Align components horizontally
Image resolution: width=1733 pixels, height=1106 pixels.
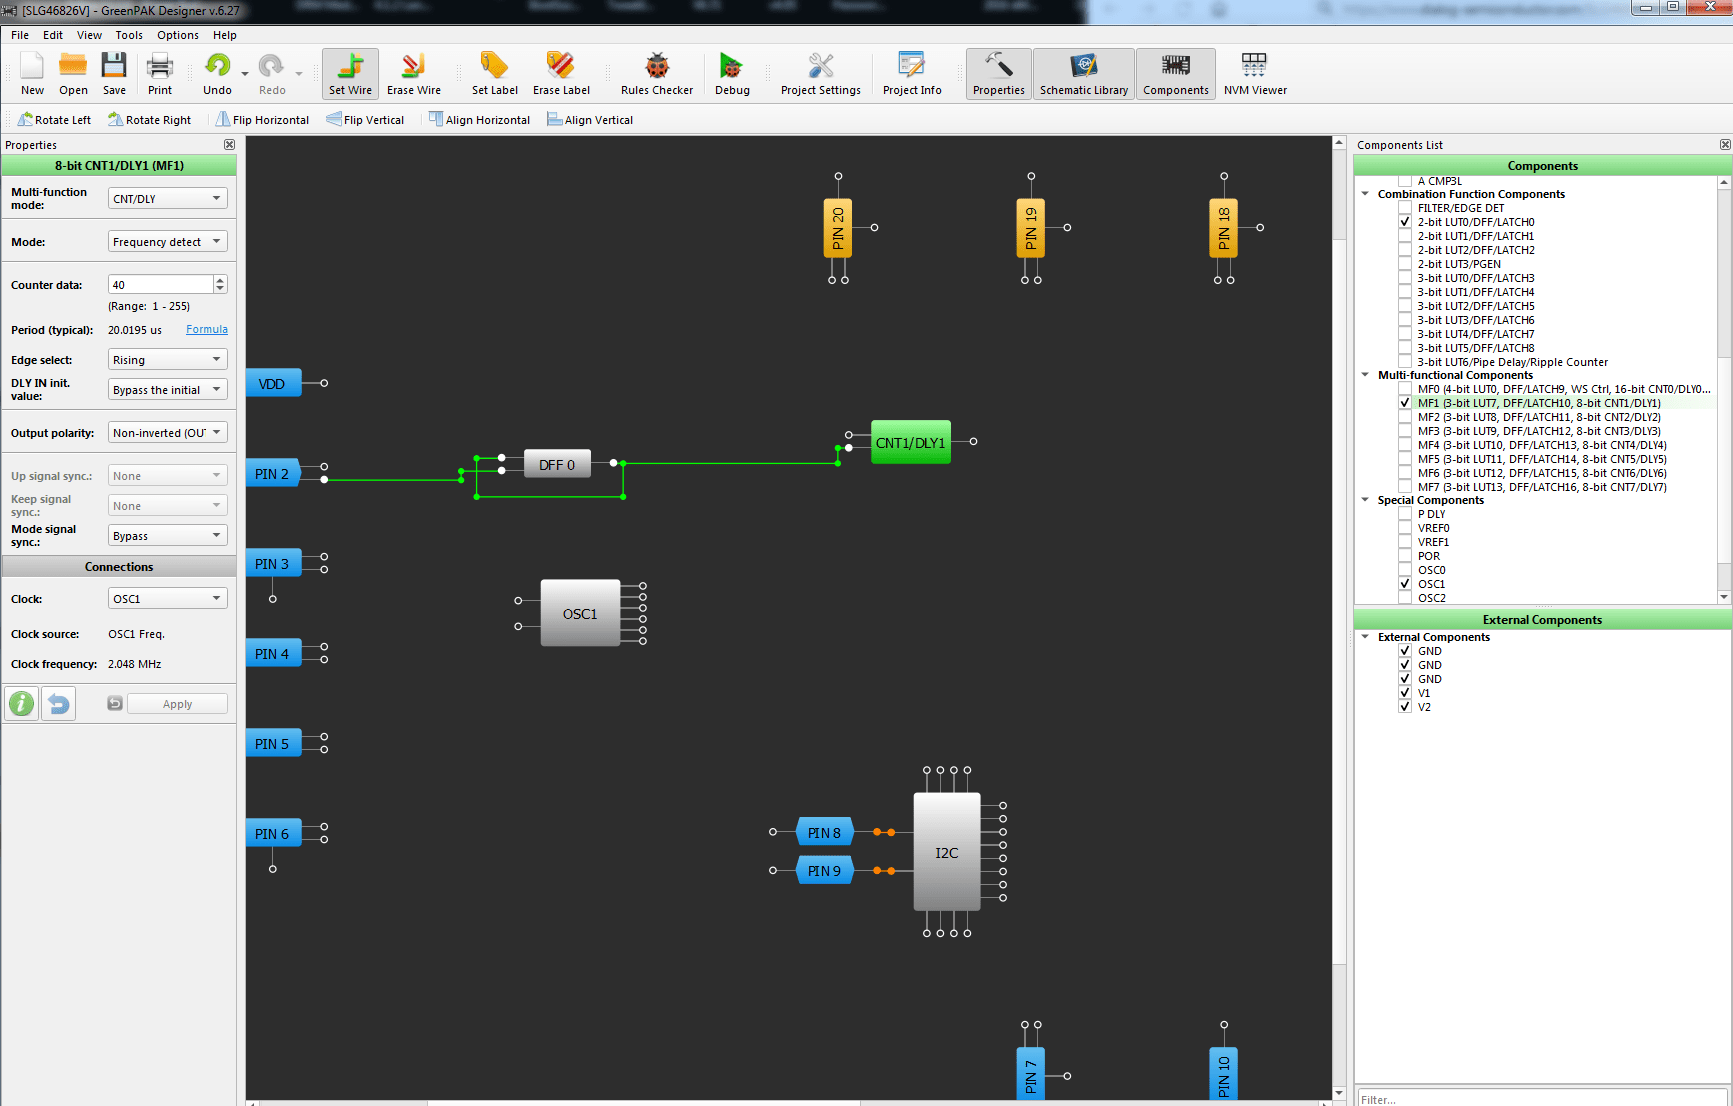pos(479,120)
